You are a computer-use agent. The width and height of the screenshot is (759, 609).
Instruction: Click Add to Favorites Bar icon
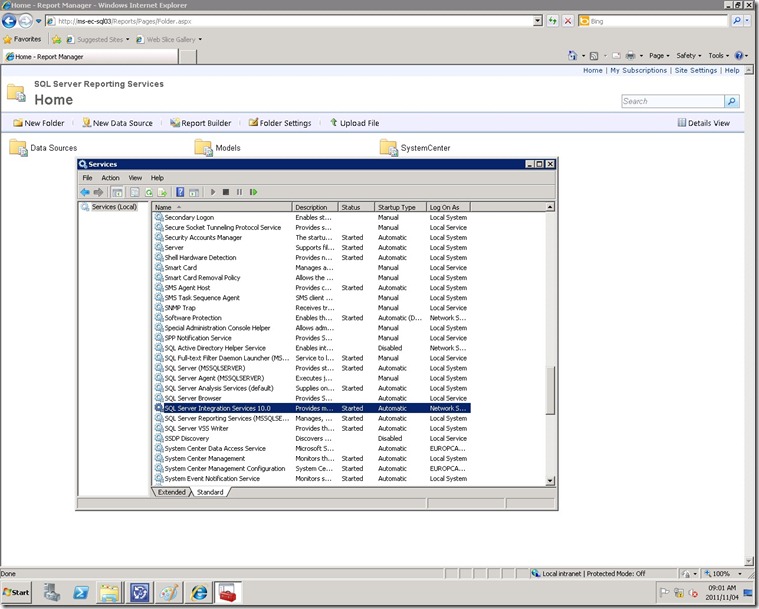pyautogui.click(x=57, y=40)
